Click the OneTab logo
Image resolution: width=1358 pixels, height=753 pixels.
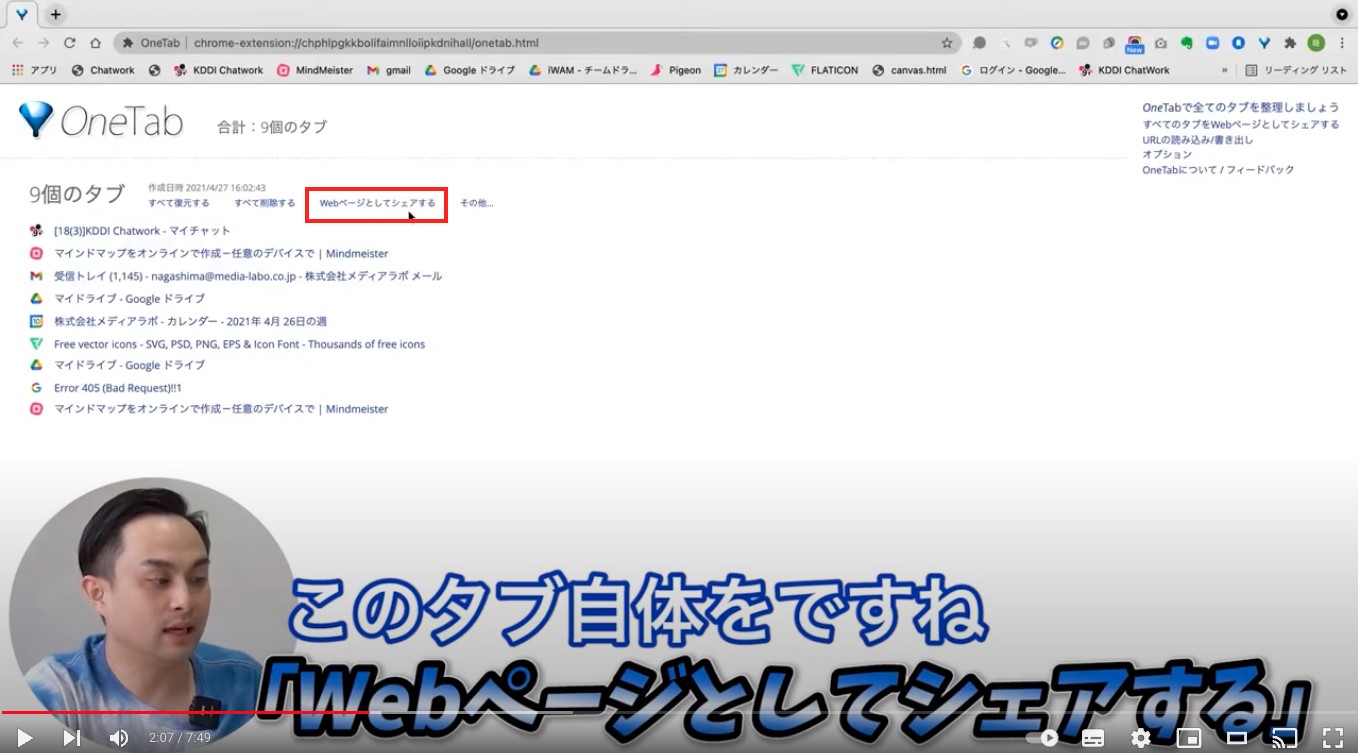click(101, 121)
